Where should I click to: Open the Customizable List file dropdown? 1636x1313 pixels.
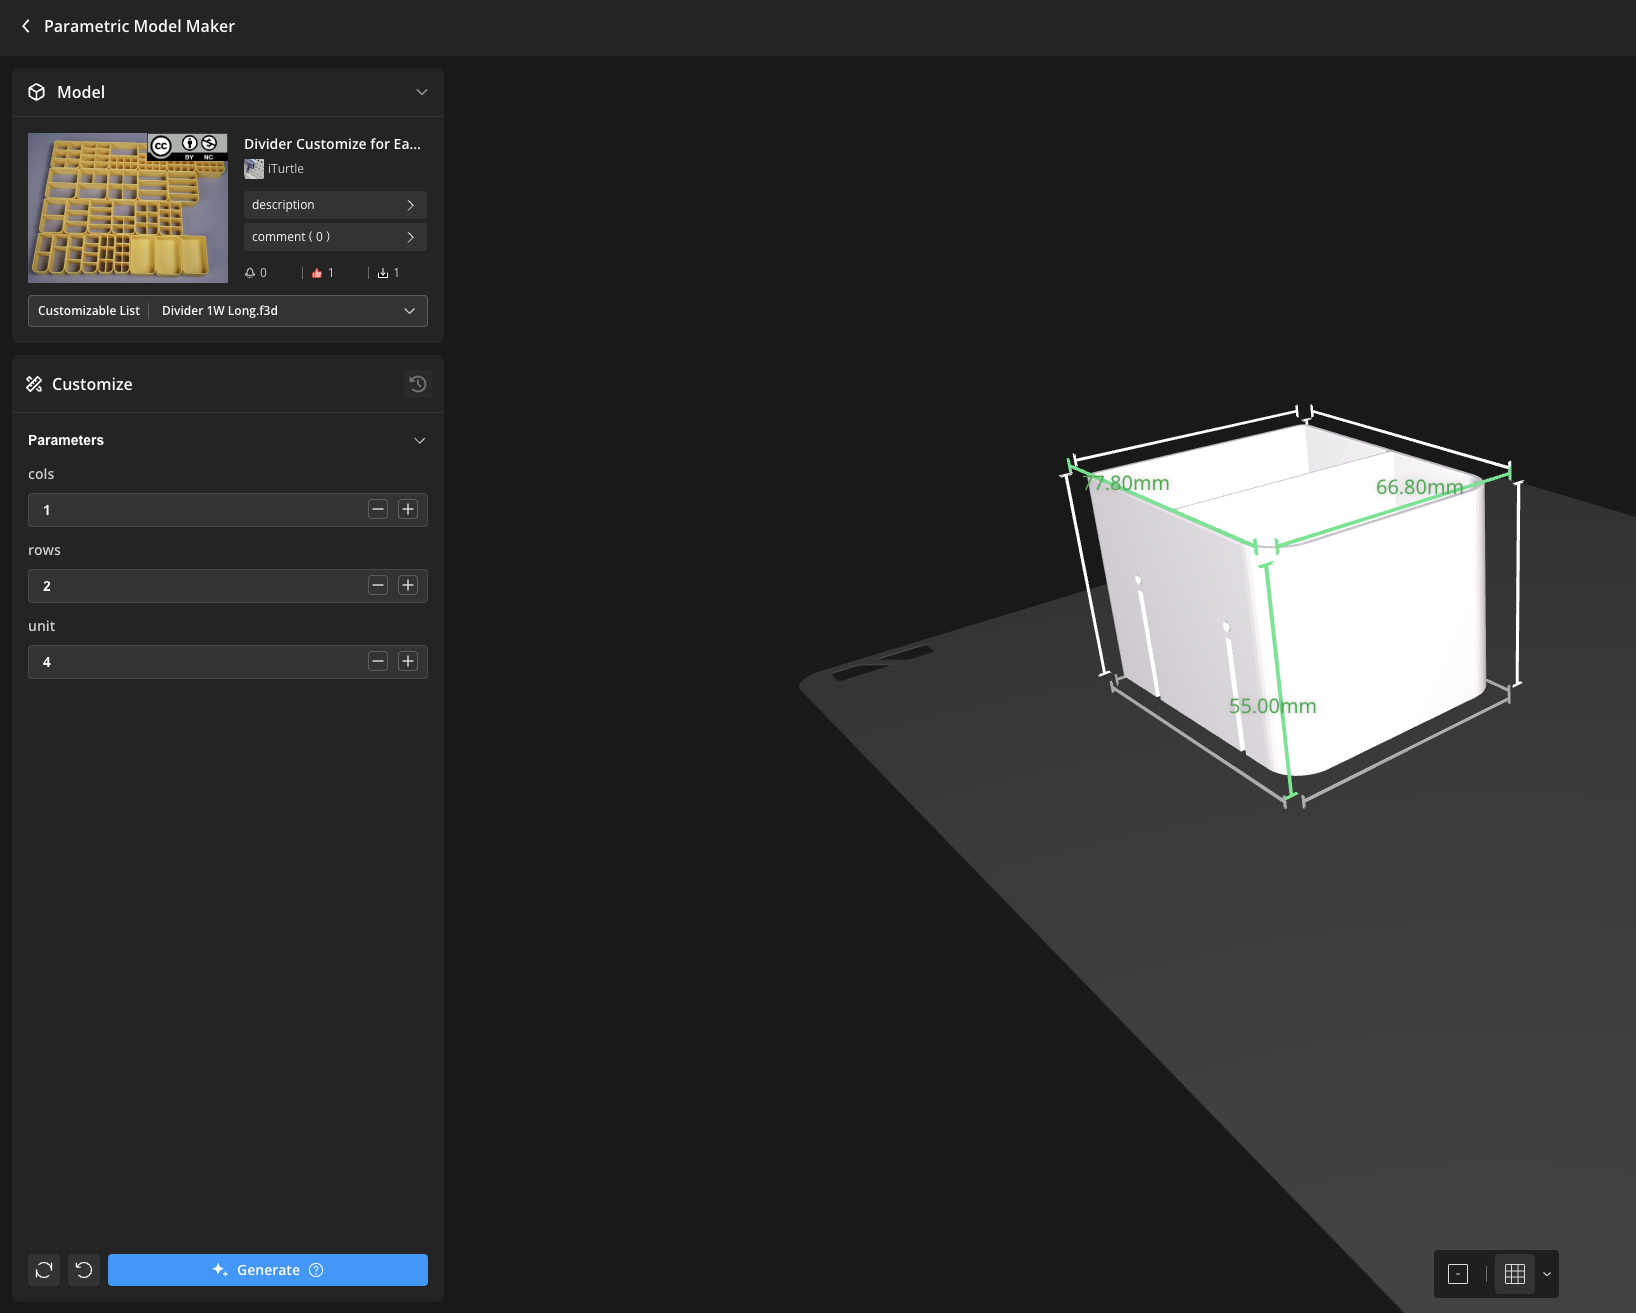(228, 311)
